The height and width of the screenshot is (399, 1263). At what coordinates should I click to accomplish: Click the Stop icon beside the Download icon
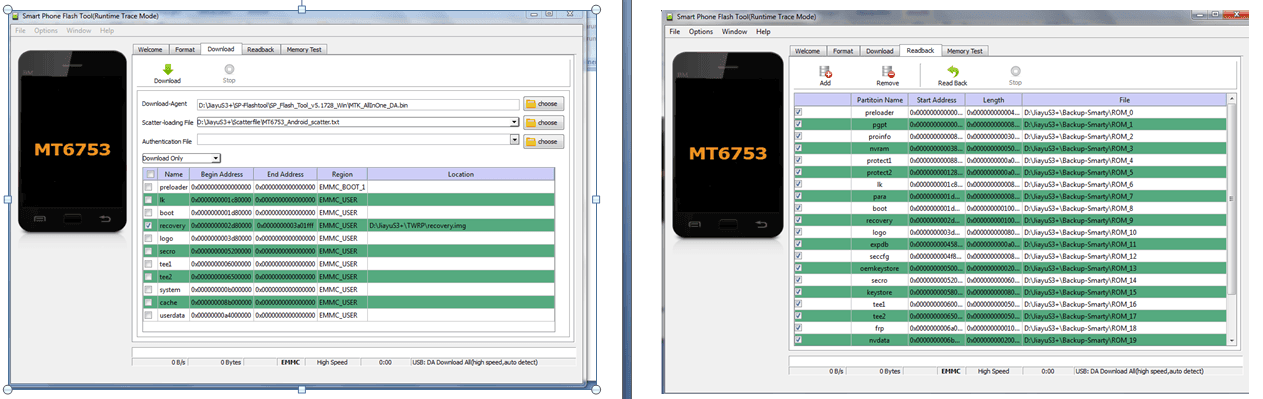click(229, 69)
